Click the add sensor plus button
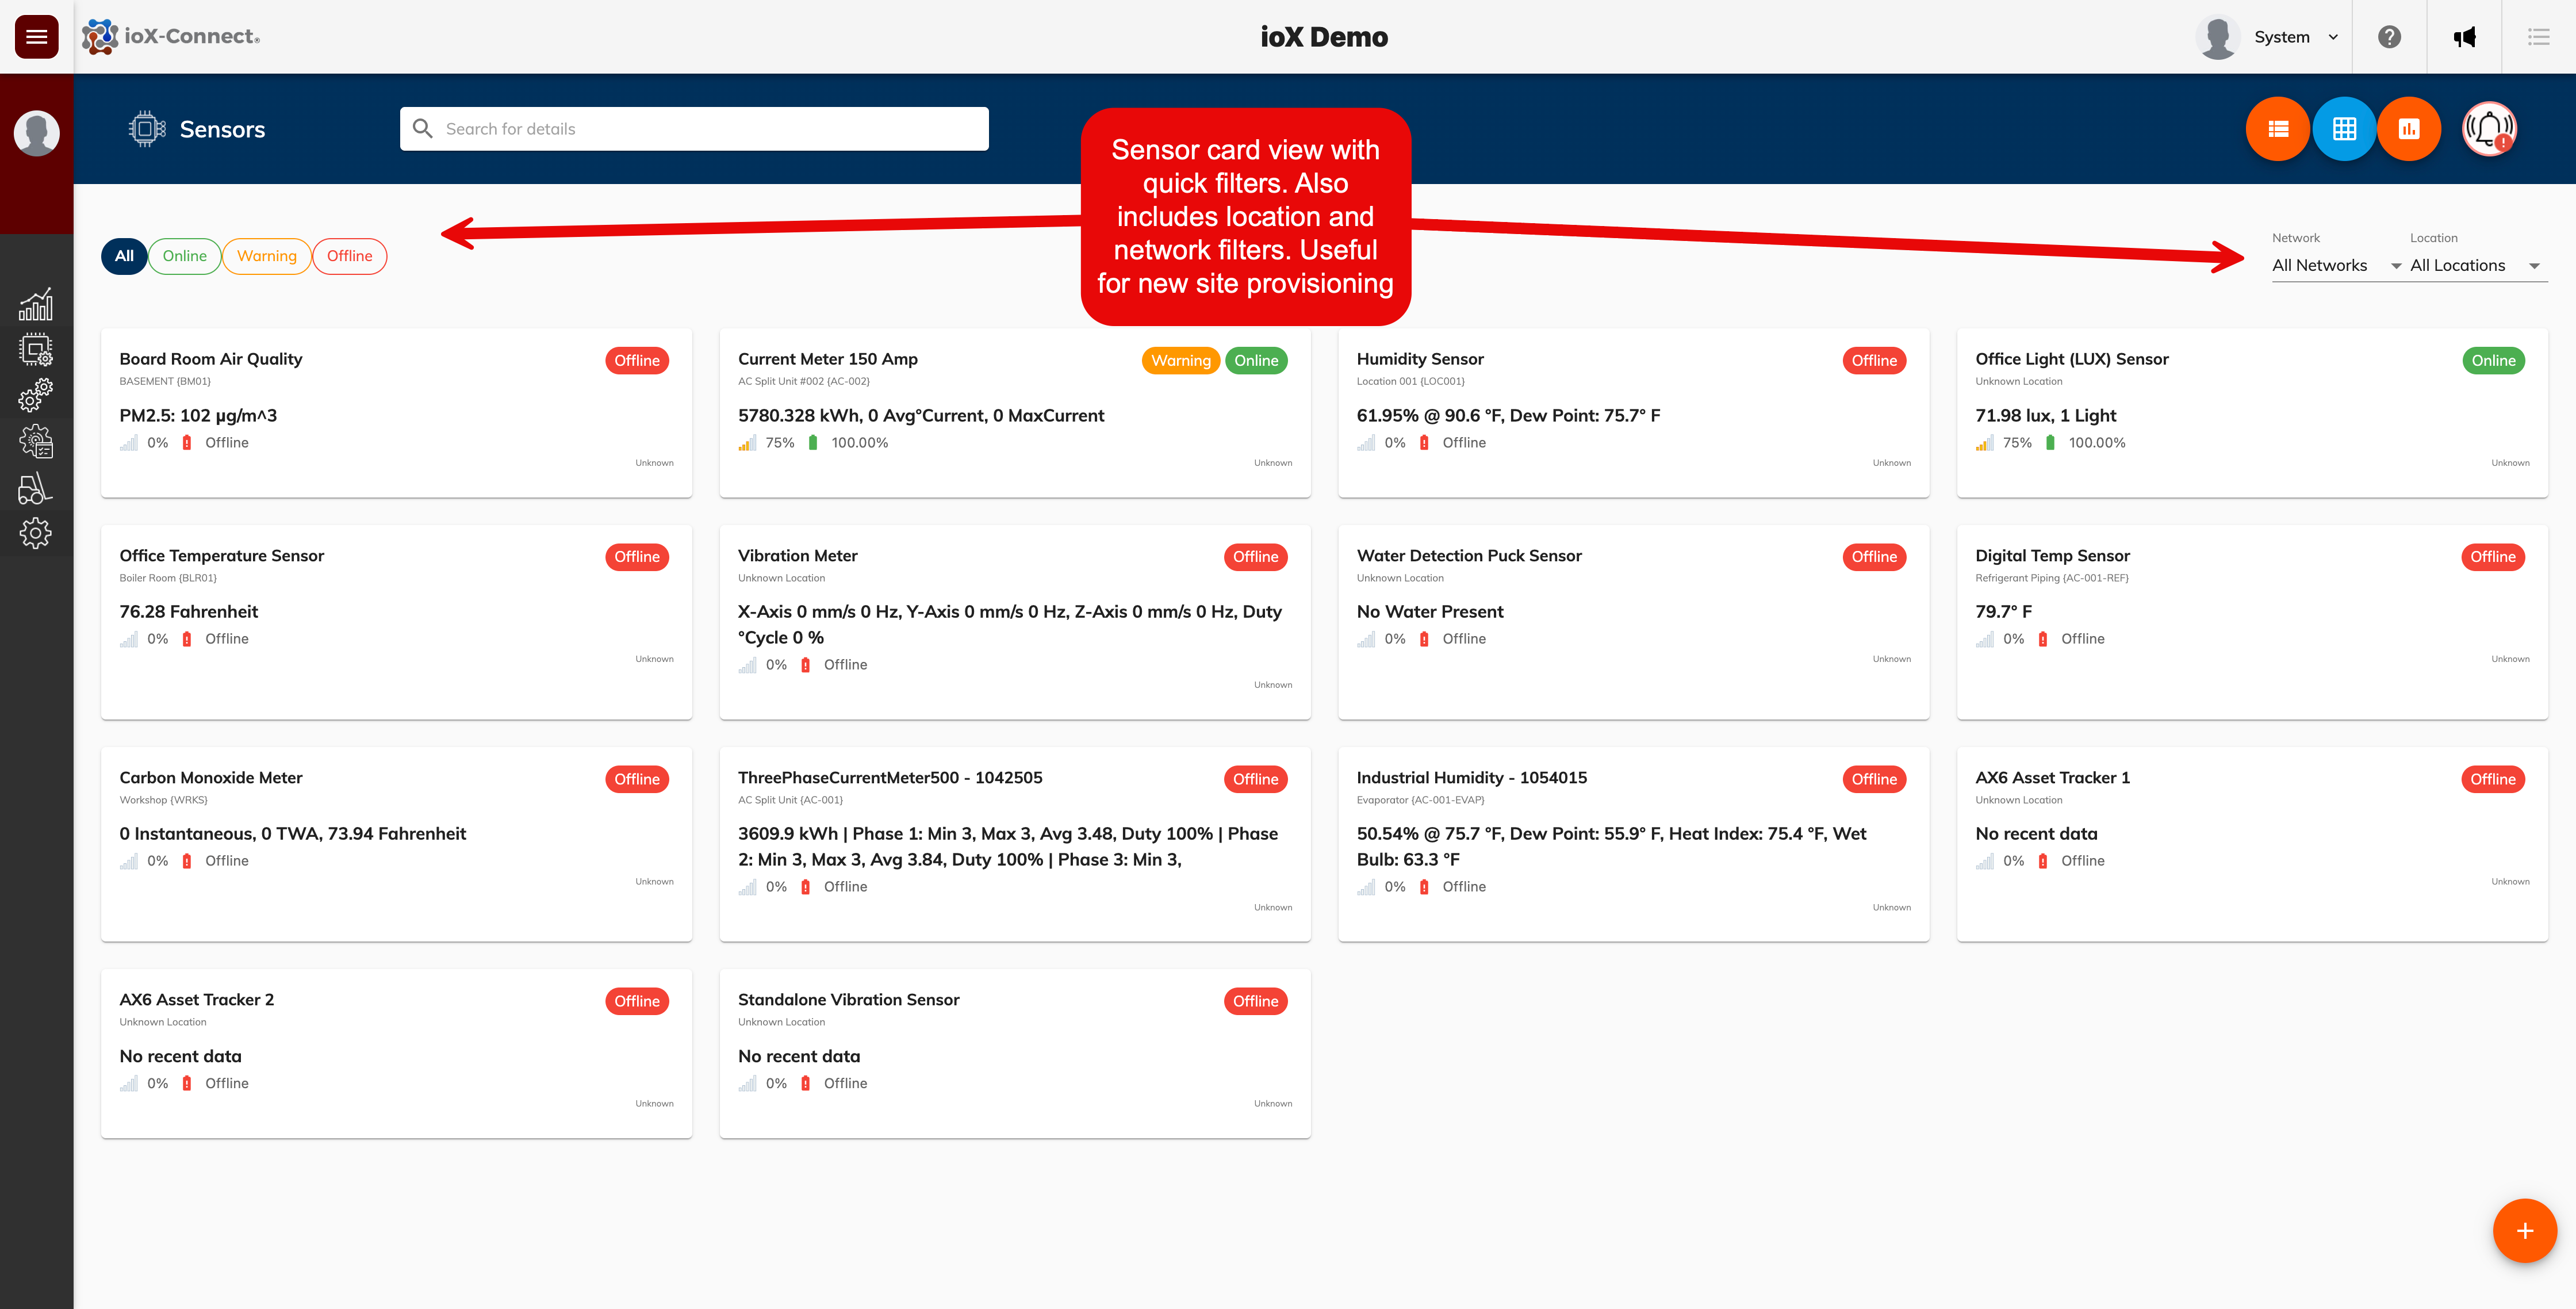Screen dimensions: 2576x1309 2524,1230
